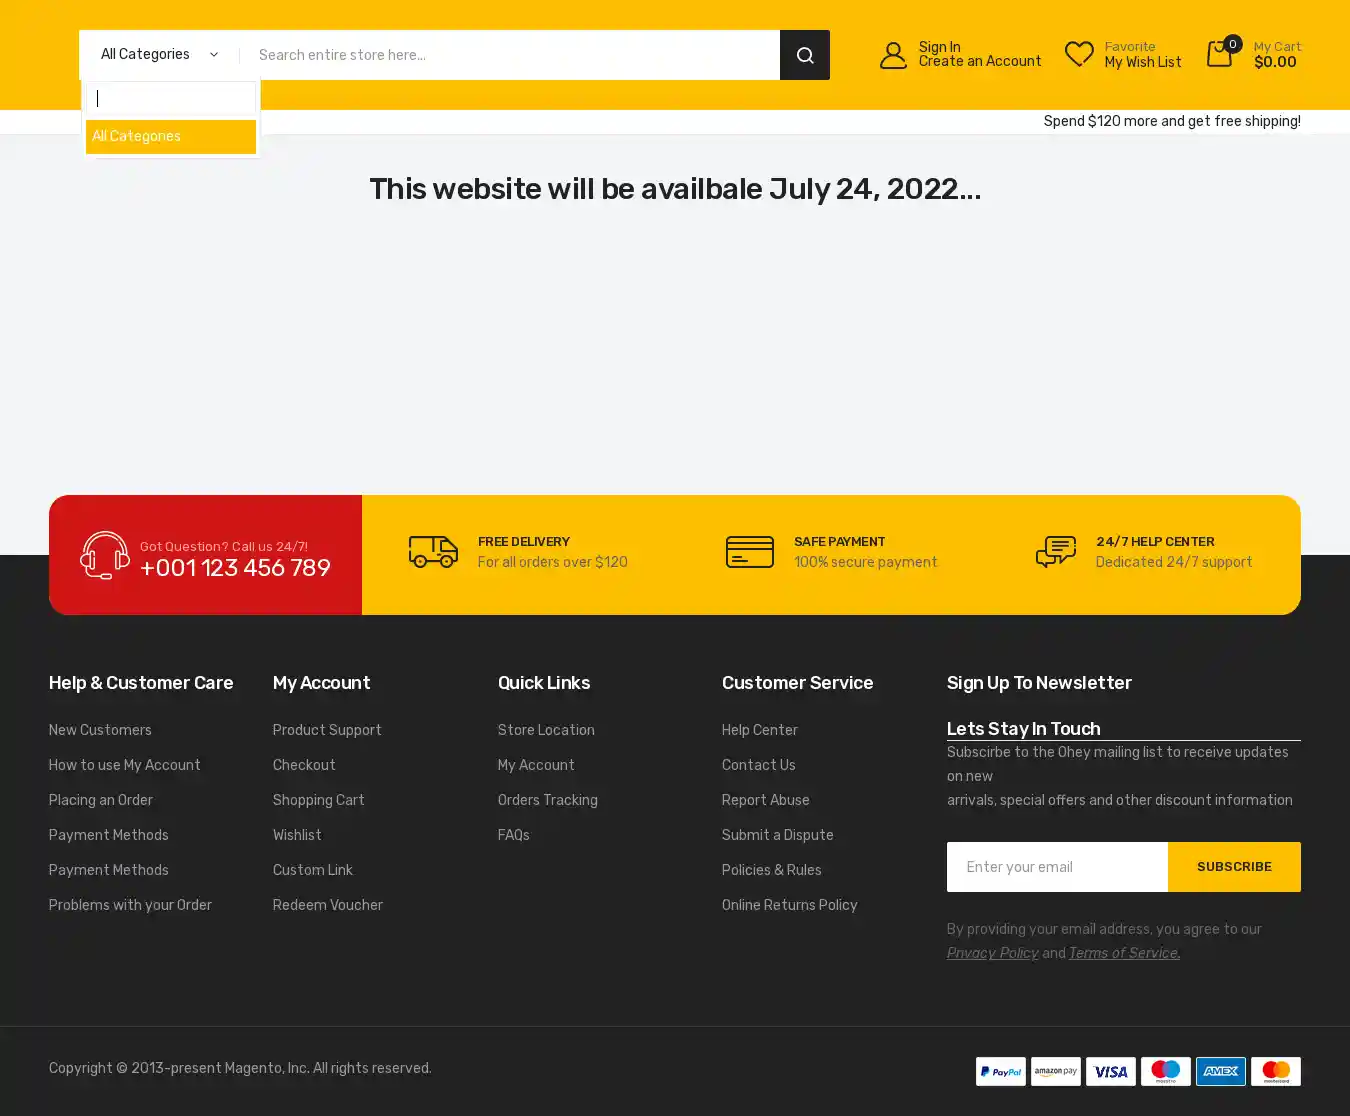
Task: Click the safe payment card icon
Action: 750,552
